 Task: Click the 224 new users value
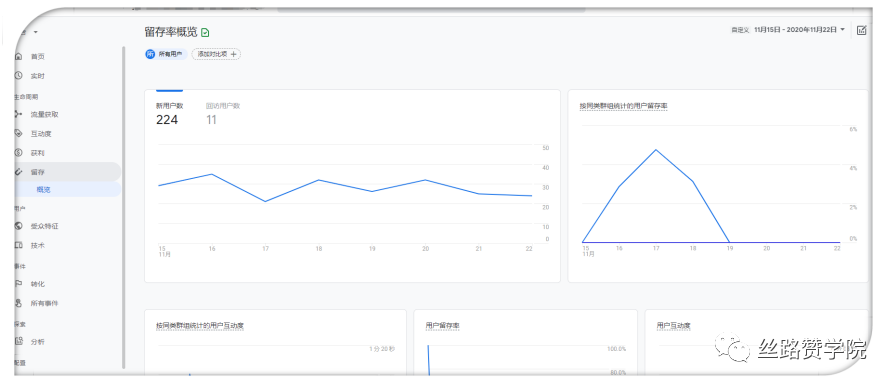[x=167, y=120]
